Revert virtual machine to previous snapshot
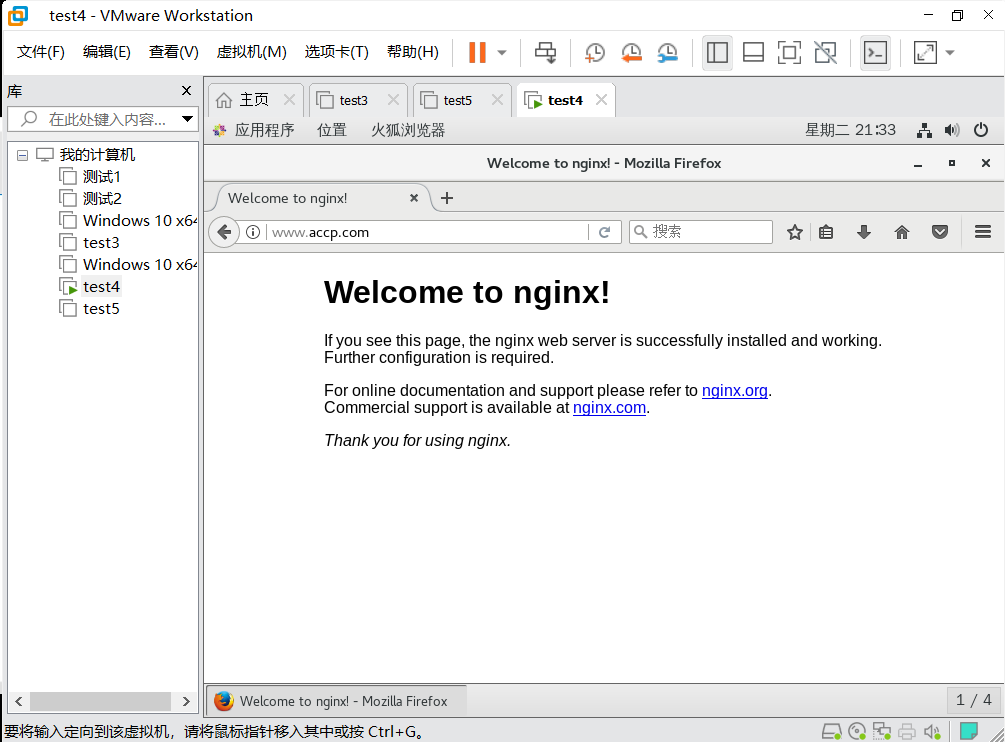 pyautogui.click(x=631, y=53)
